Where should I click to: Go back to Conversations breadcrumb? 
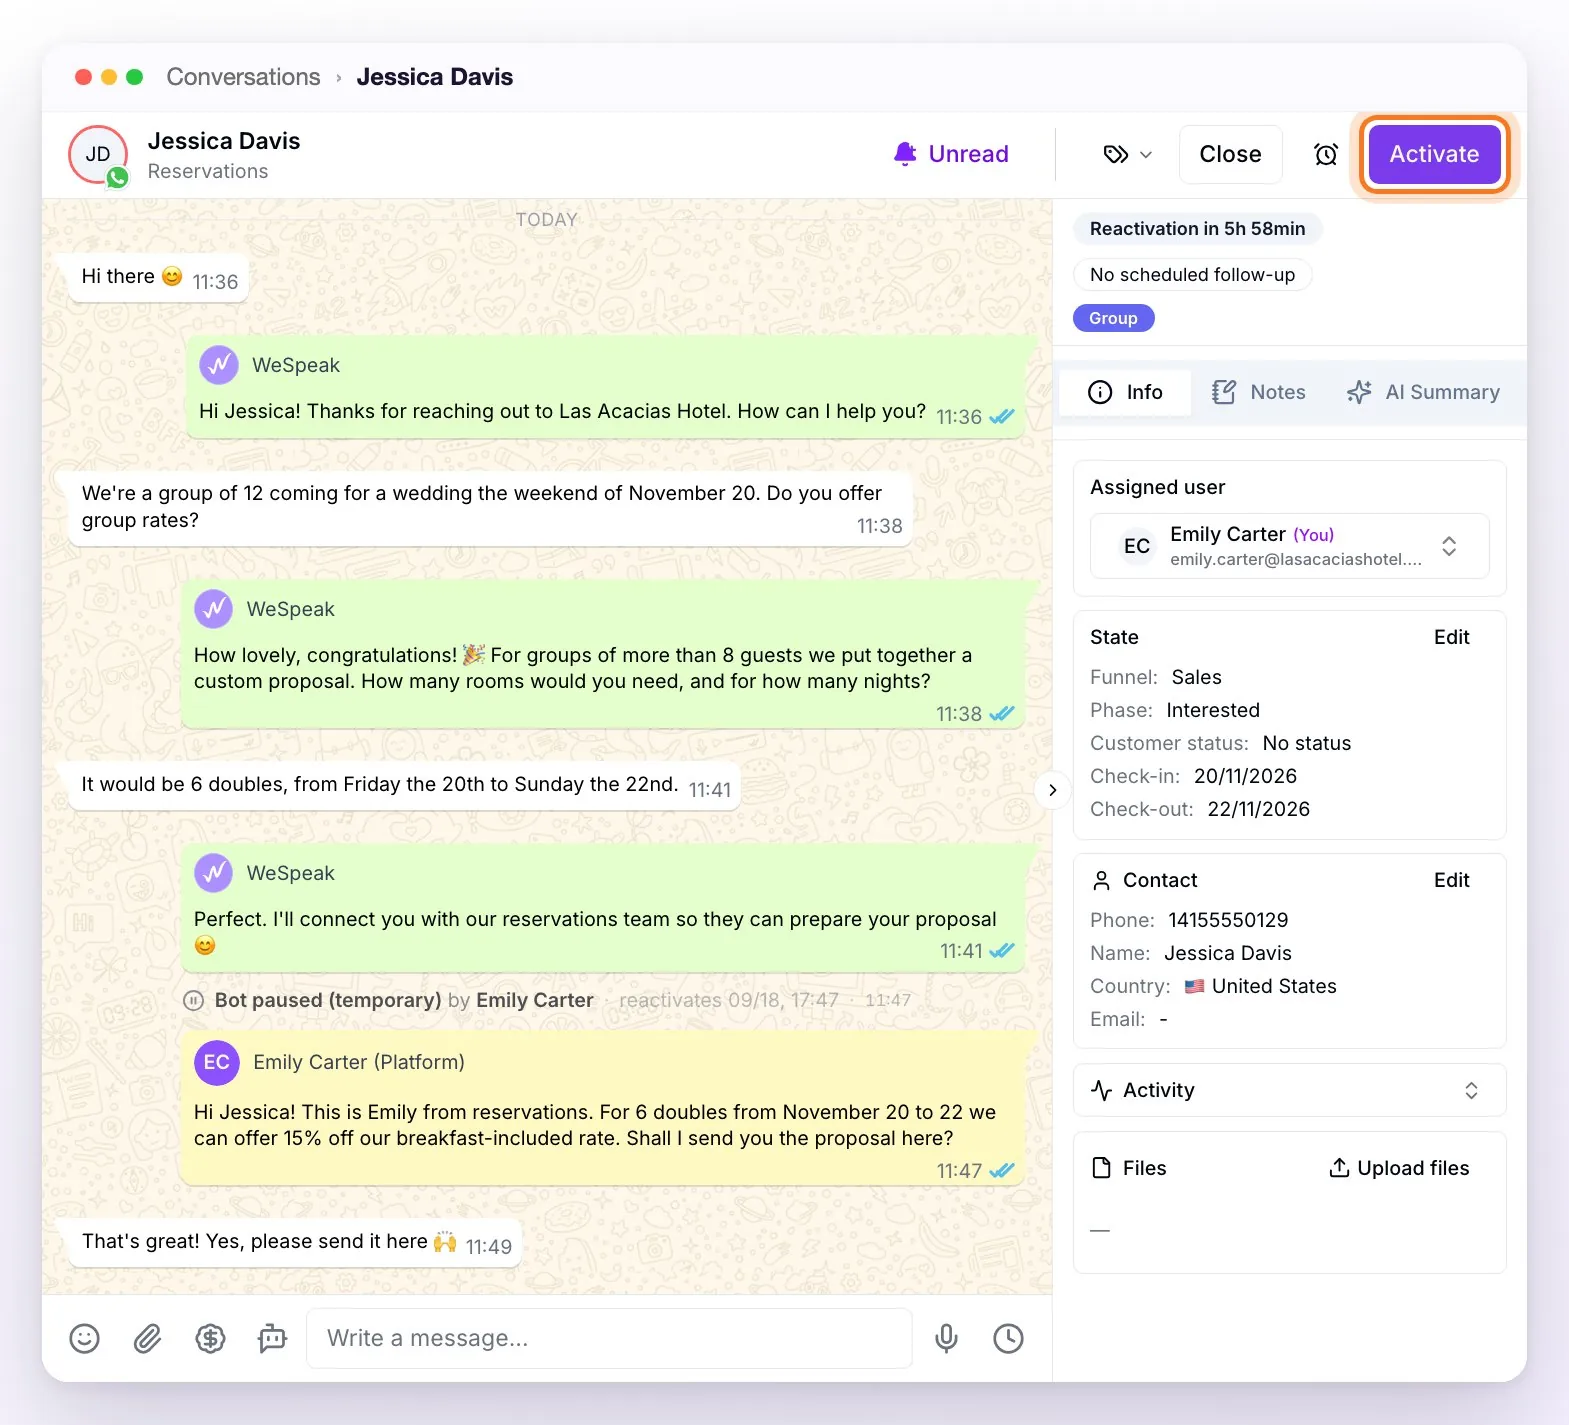click(x=243, y=77)
